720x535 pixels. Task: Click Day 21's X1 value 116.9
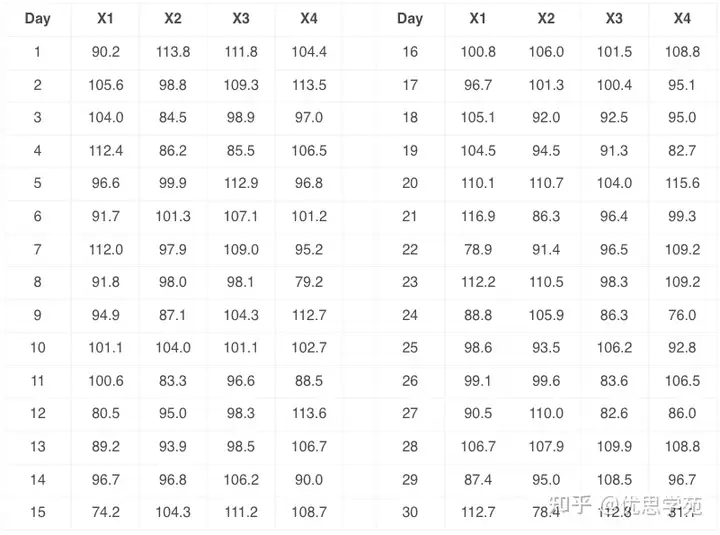(478, 216)
